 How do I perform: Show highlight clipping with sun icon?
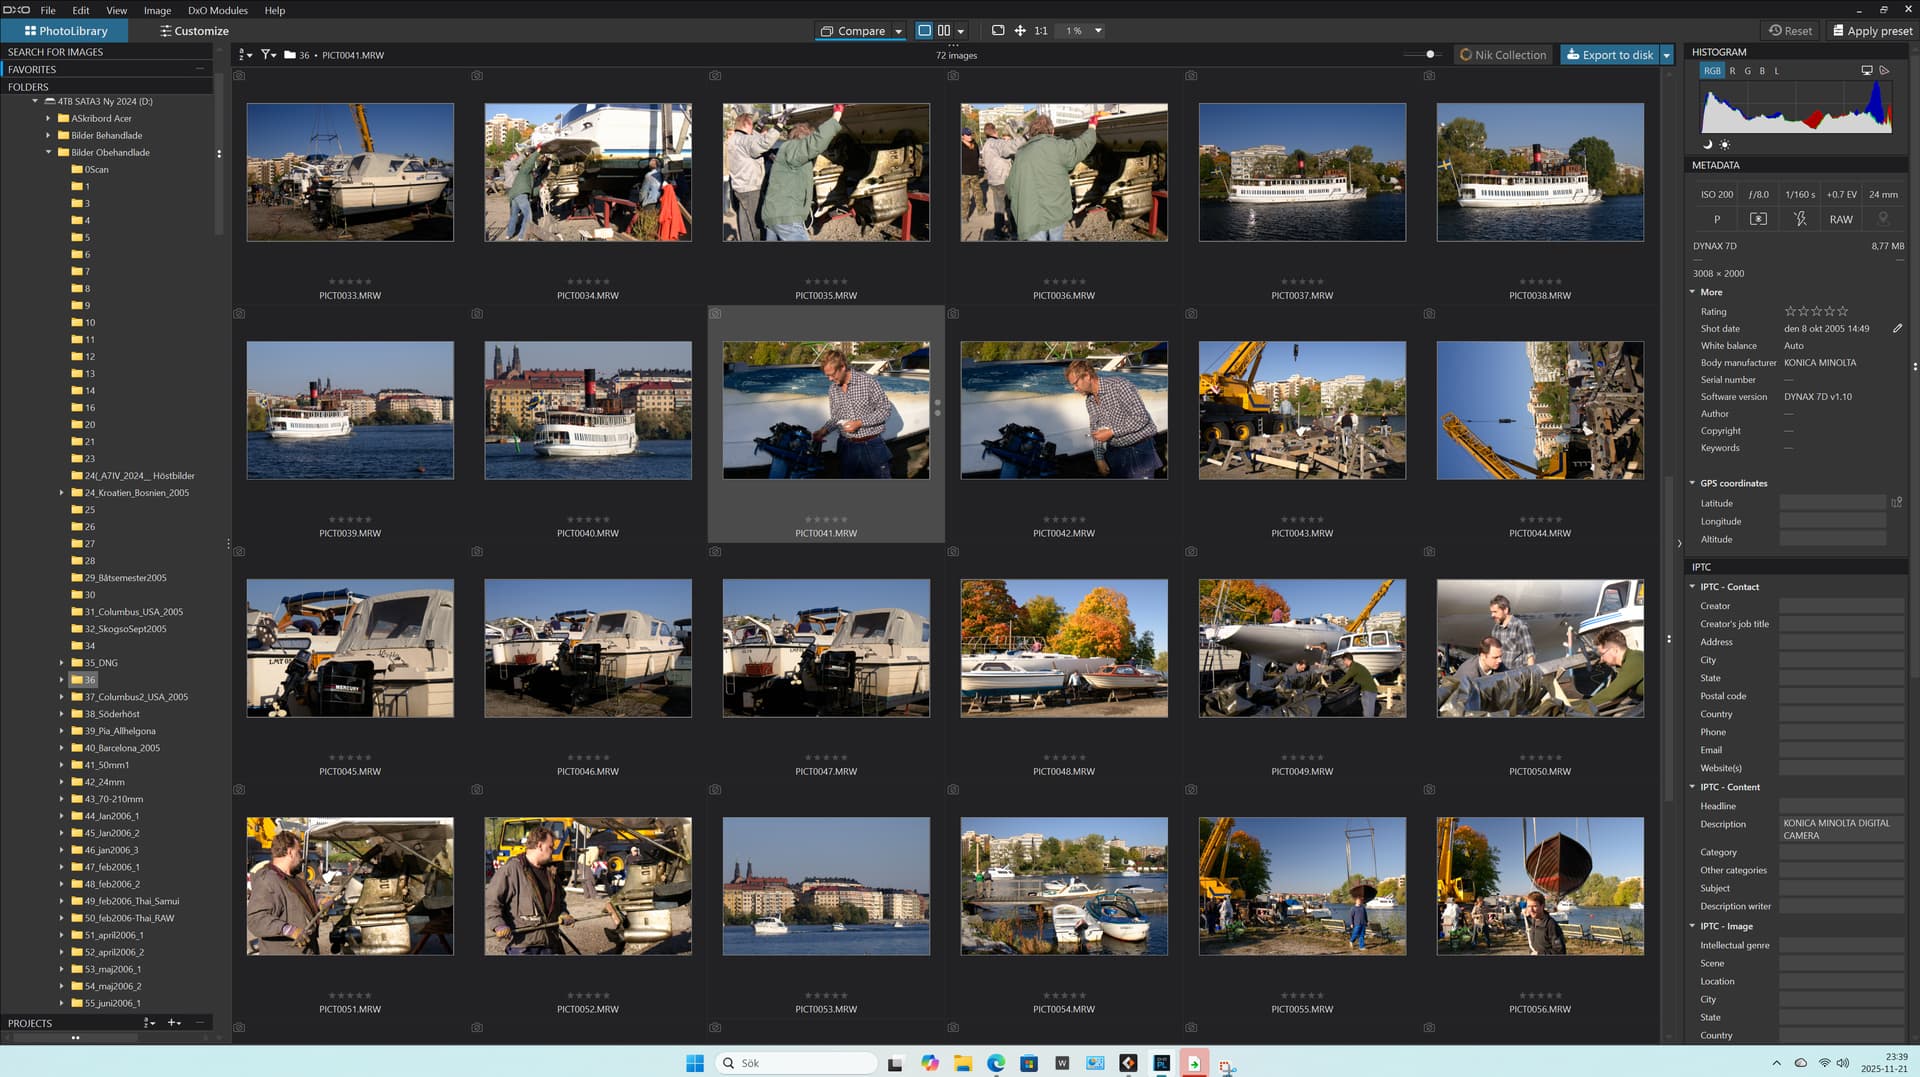[1725, 145]
